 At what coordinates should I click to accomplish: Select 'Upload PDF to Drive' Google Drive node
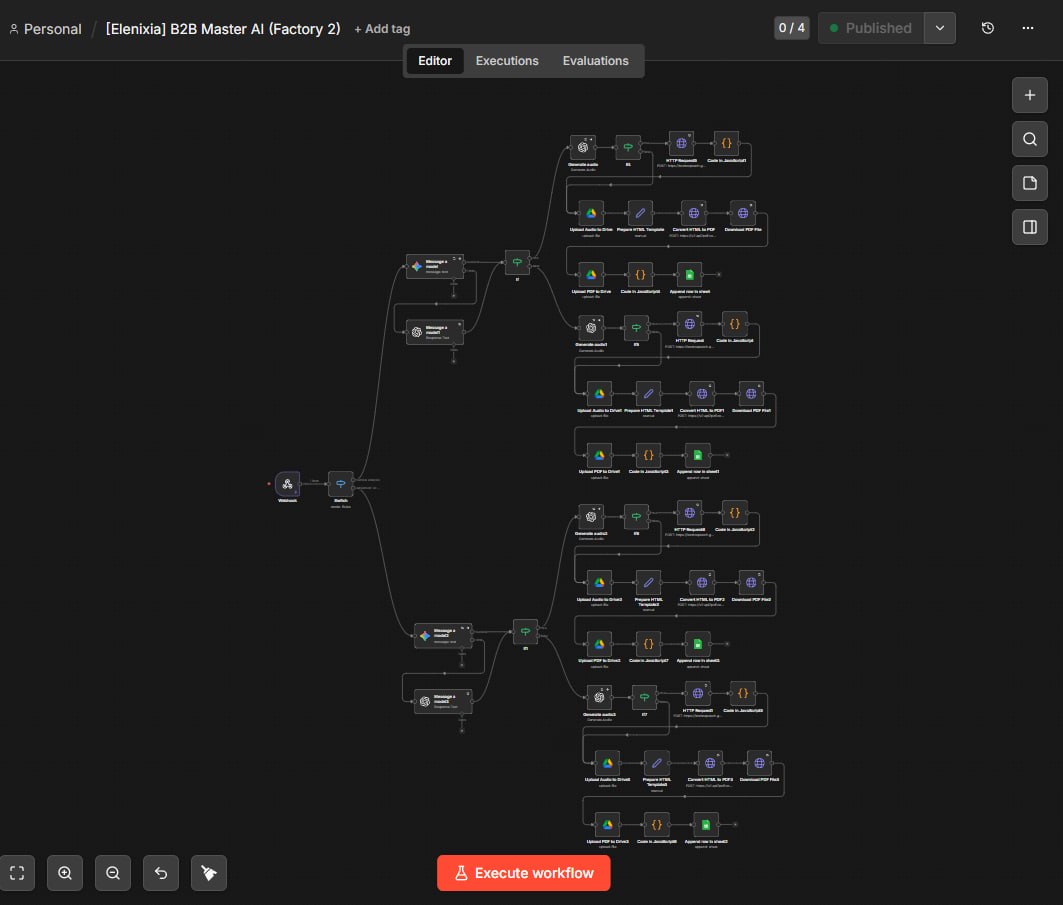pyautogui.click(x=591, y=275)
